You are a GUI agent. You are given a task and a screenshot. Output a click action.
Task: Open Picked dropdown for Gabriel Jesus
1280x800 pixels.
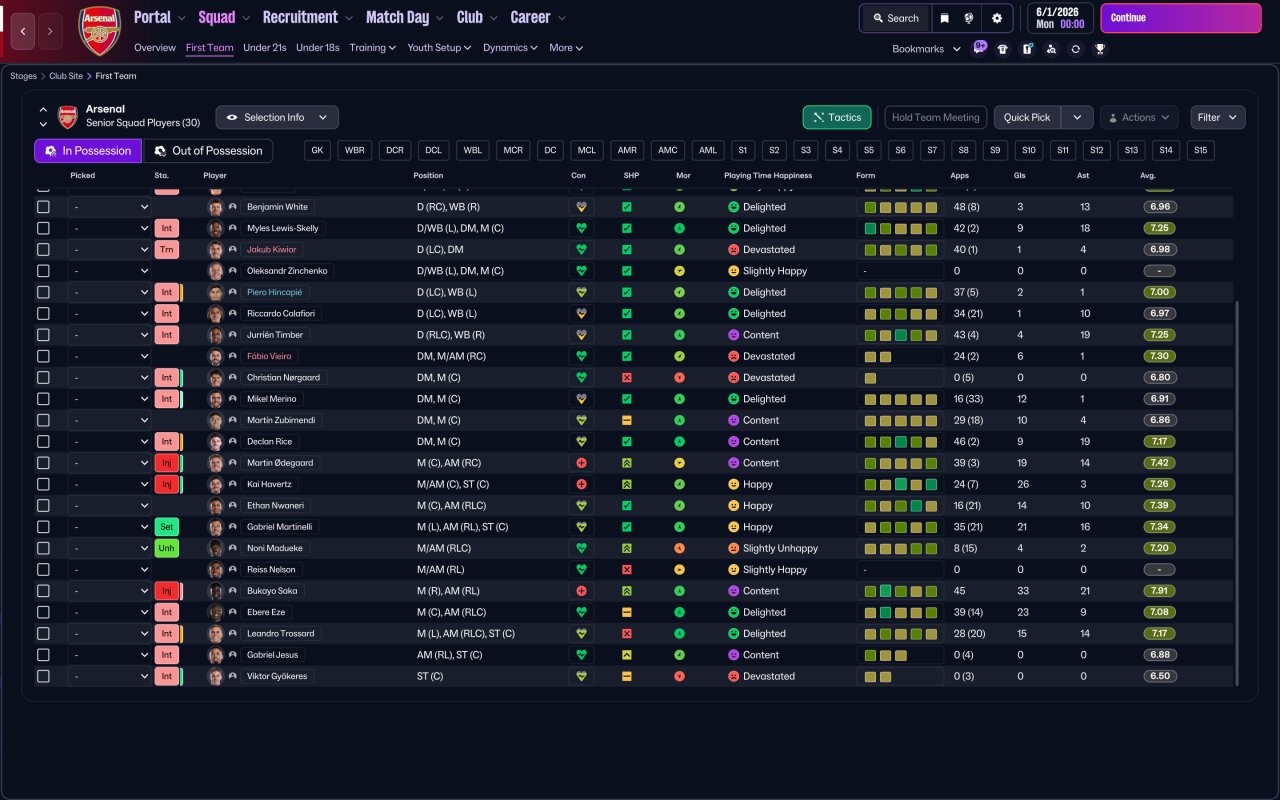pos(110,655)
